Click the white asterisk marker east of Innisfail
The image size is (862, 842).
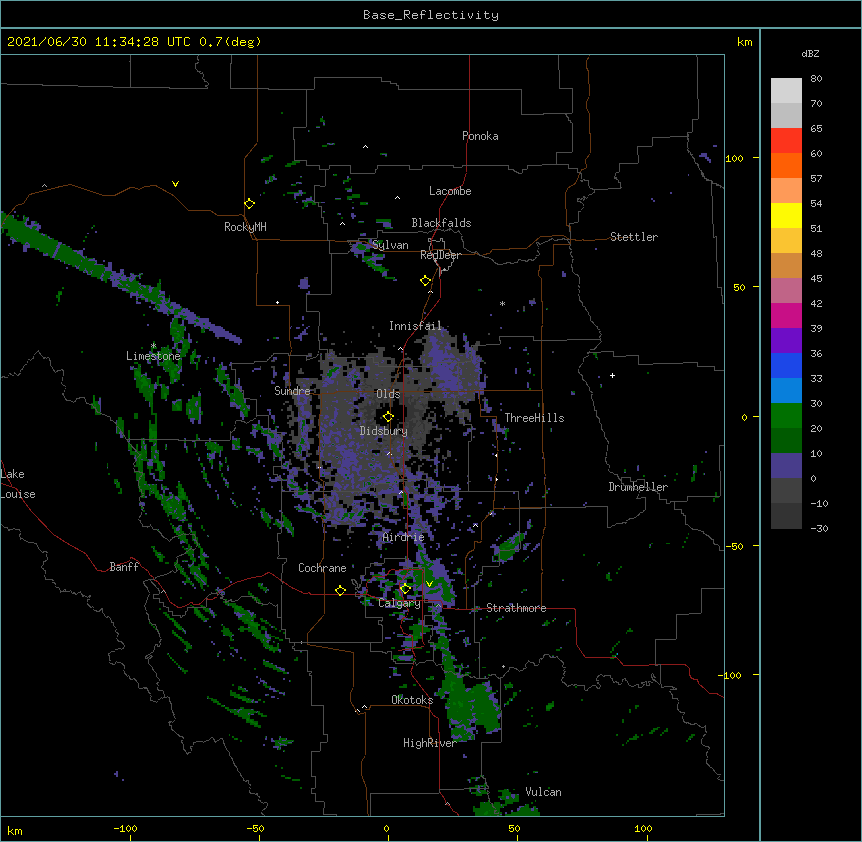tap(502, 303)
